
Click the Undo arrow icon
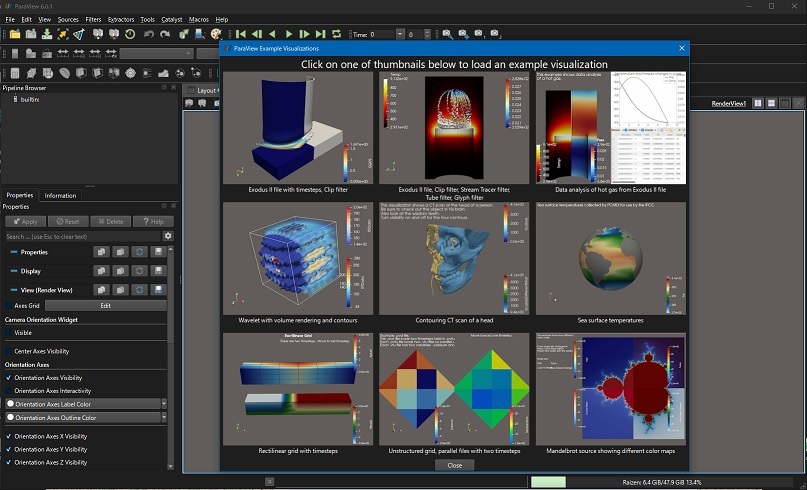click(148, 34)
